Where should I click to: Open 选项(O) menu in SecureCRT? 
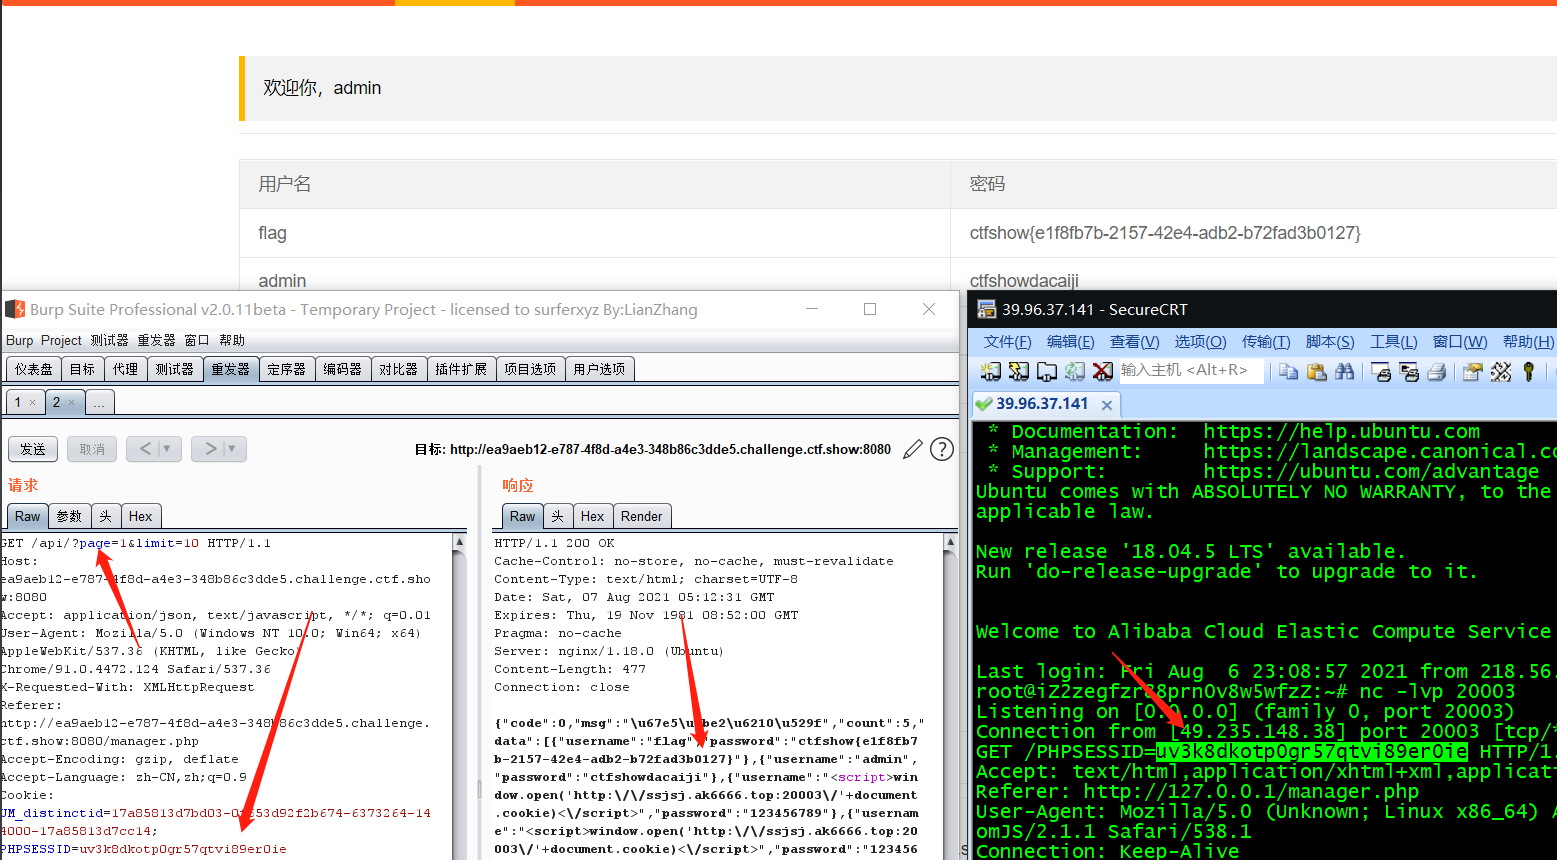[x=1200, y=341]
